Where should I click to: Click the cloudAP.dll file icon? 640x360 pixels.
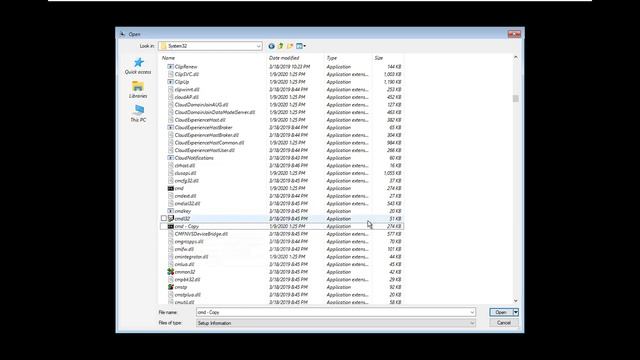171,97
